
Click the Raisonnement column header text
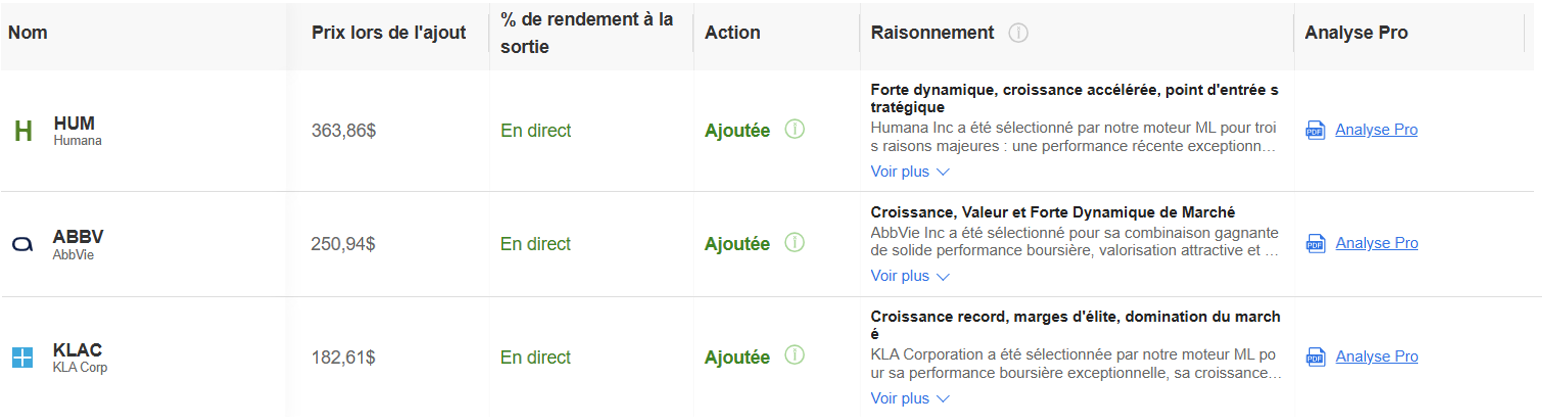(x=932, y=33)
